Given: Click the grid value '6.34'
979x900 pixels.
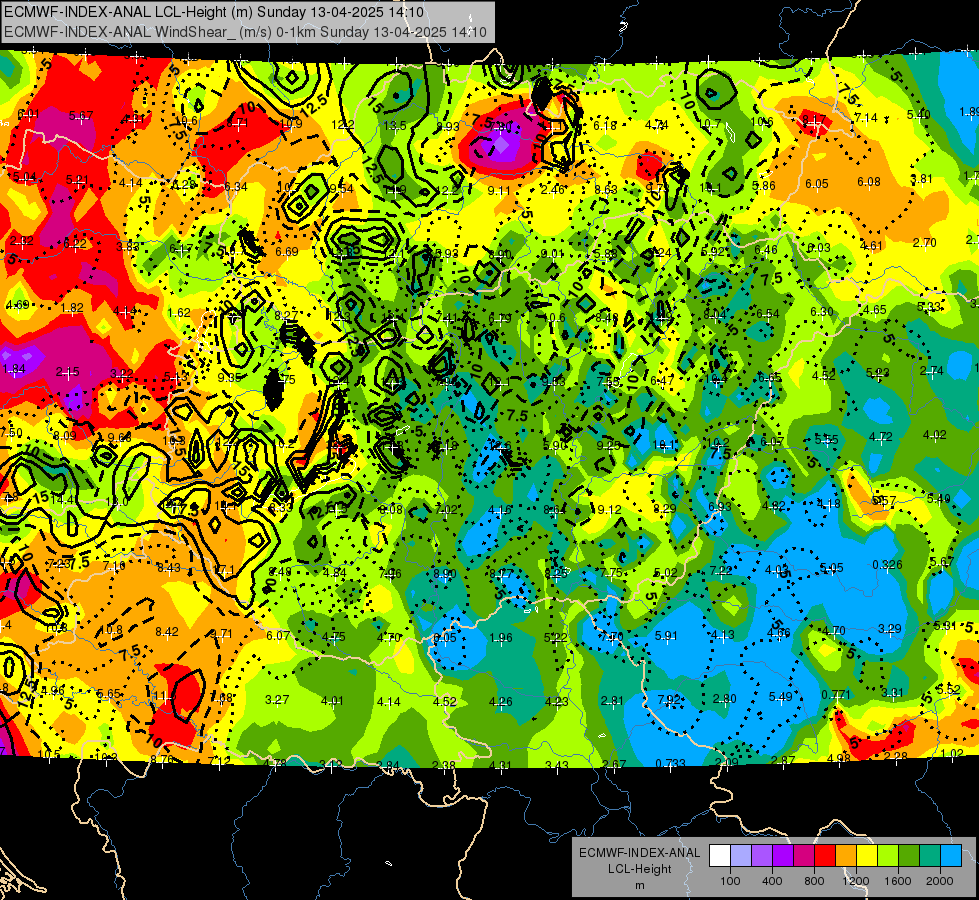Looking at the screenshot, I should [236, 186].
